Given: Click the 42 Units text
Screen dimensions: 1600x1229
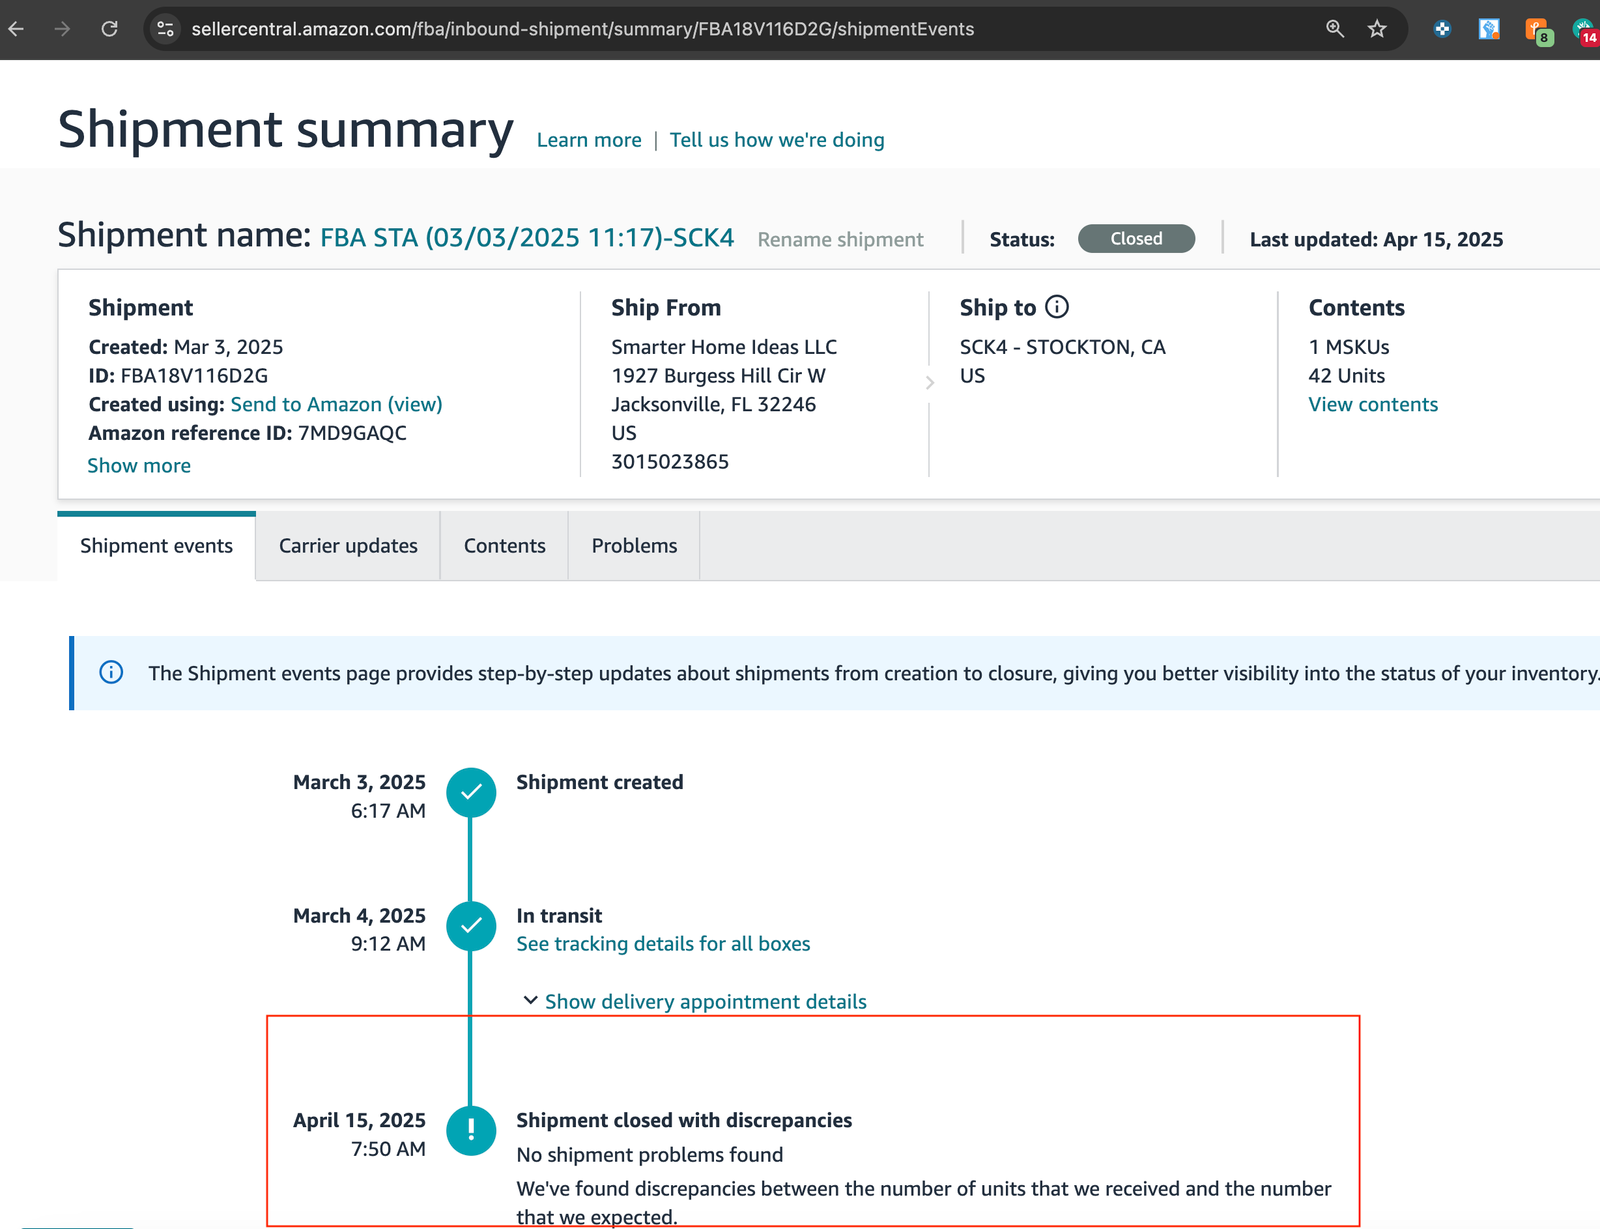Looking at the screenshot, I should (x=1347, y=376).
